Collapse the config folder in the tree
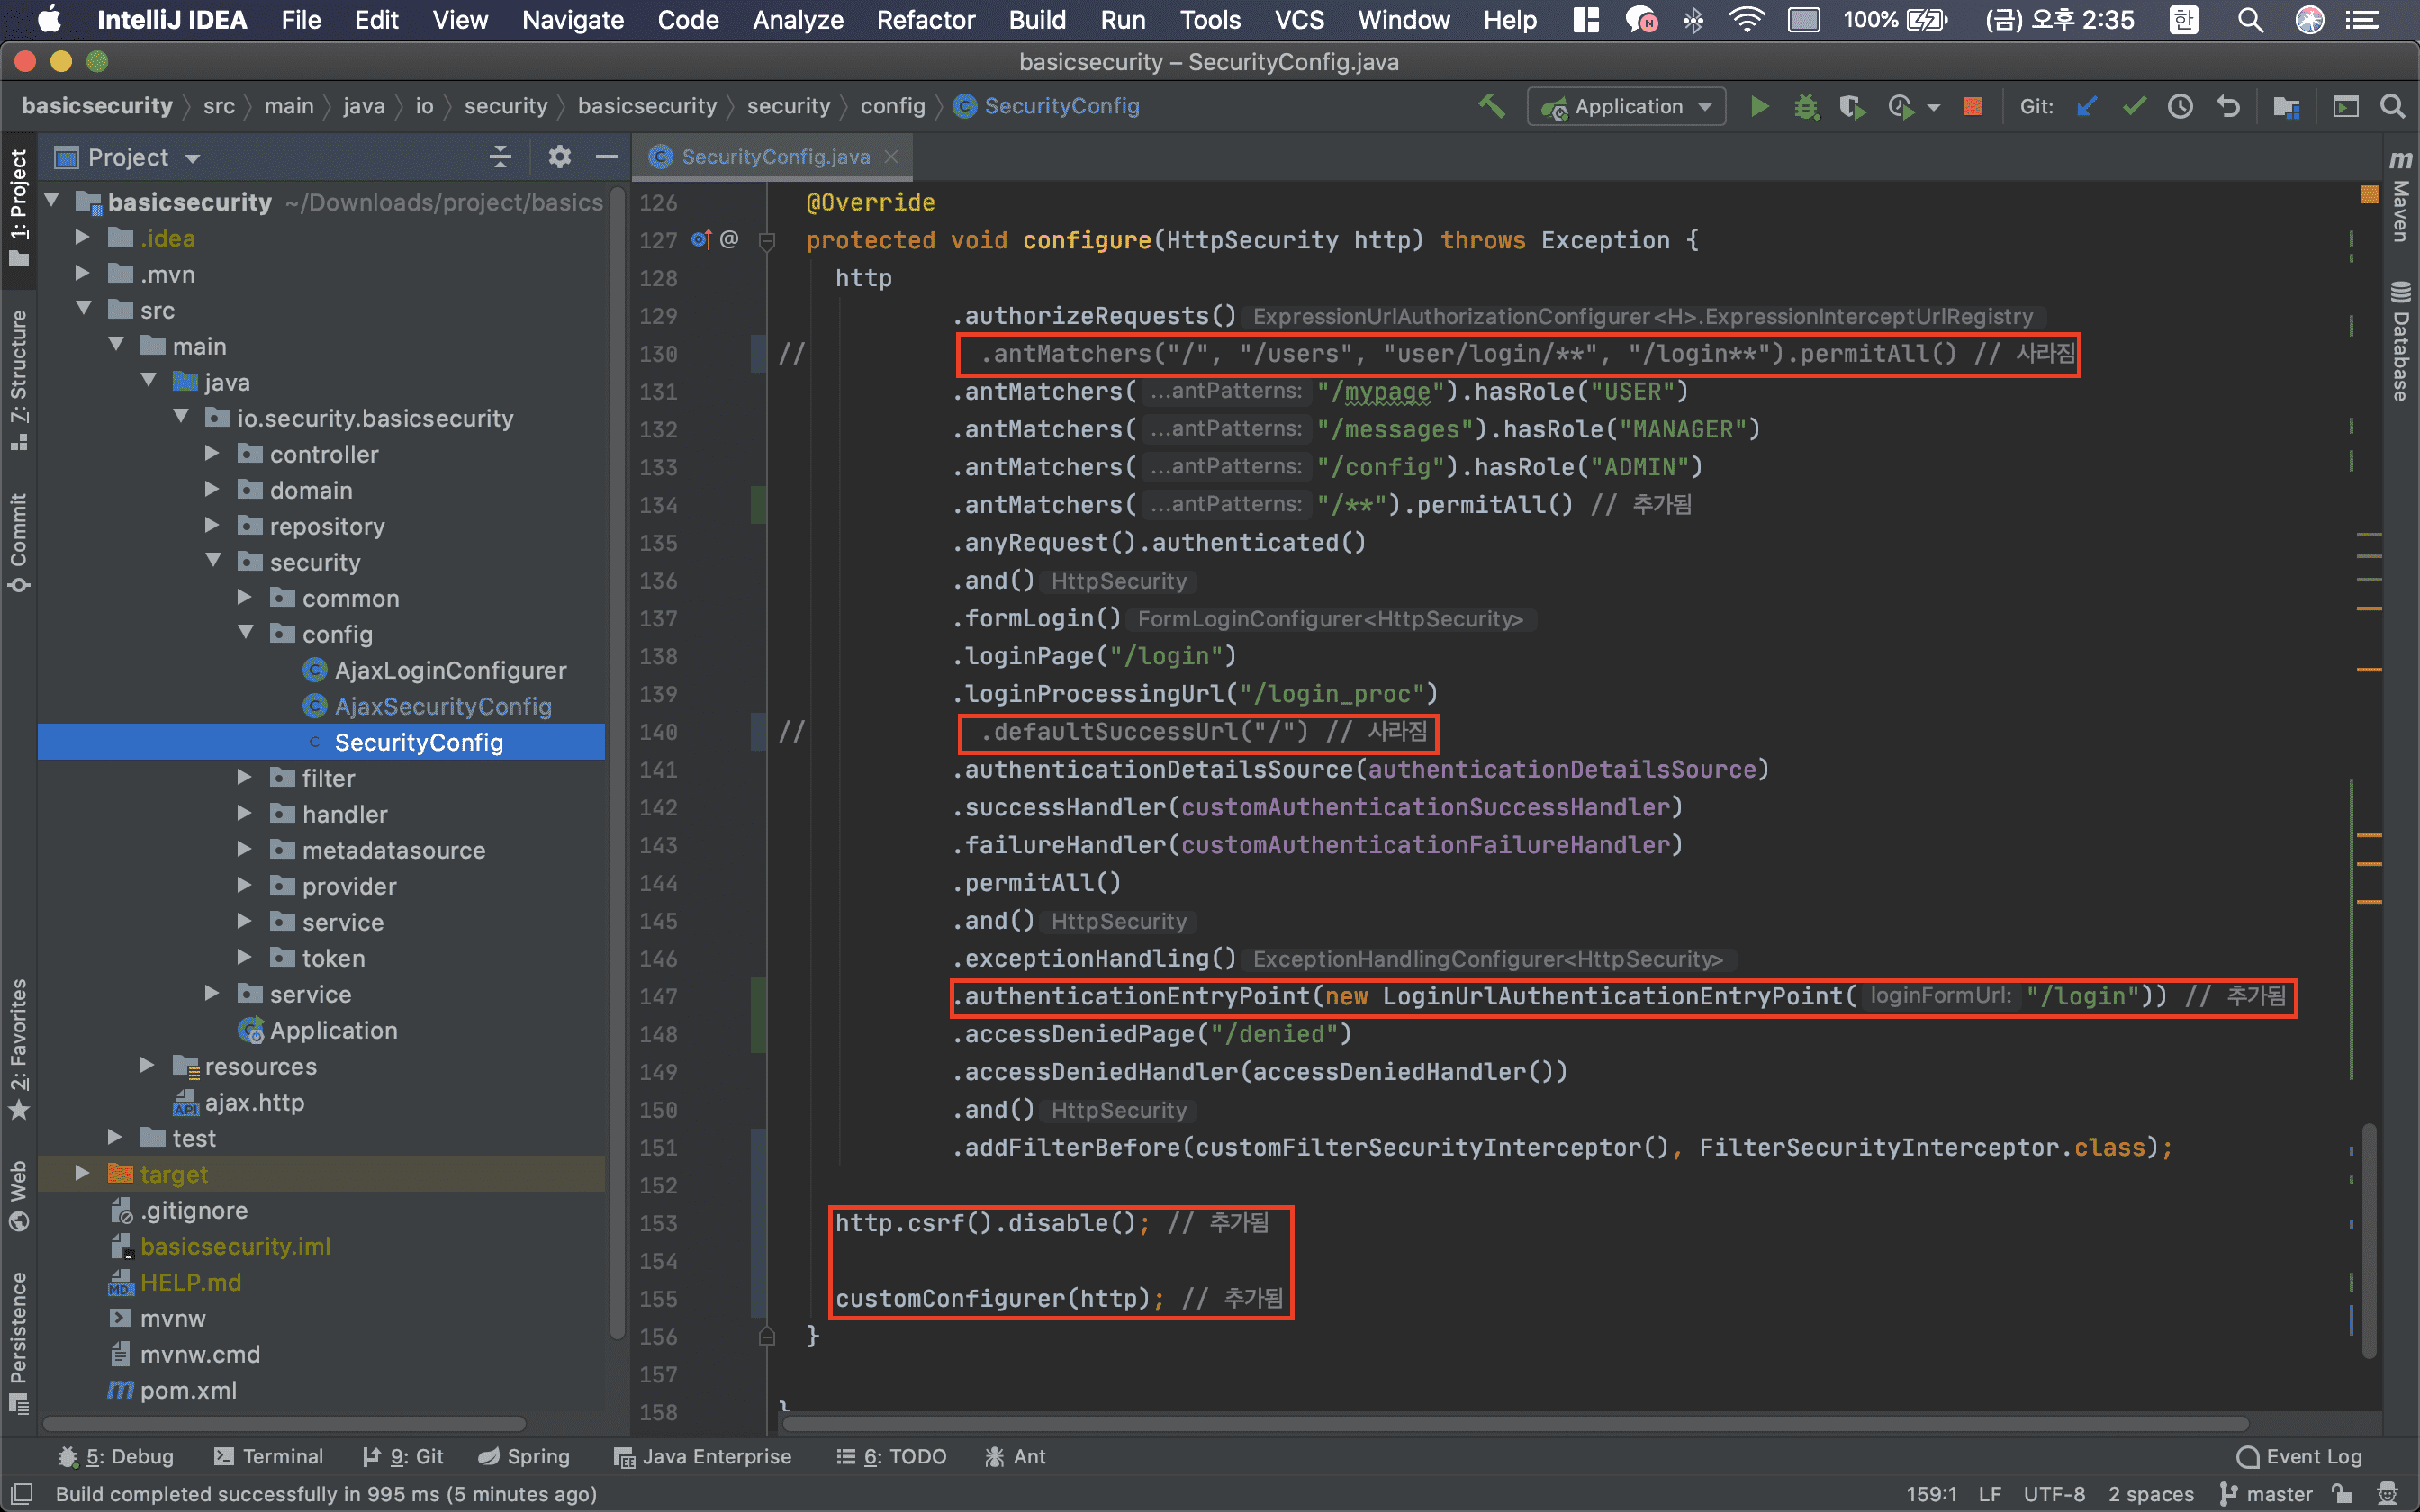Viewport: 2420px width, 1512px height. 246,633
